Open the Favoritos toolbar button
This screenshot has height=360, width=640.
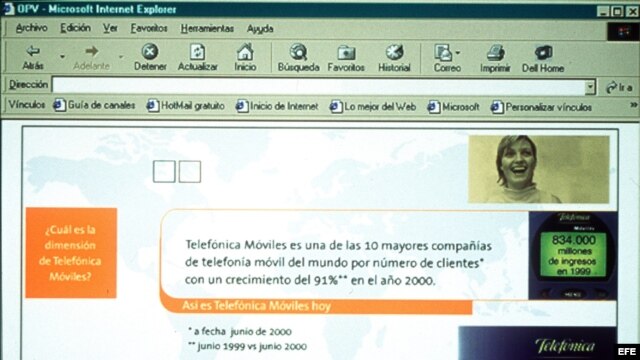point(346,58)
